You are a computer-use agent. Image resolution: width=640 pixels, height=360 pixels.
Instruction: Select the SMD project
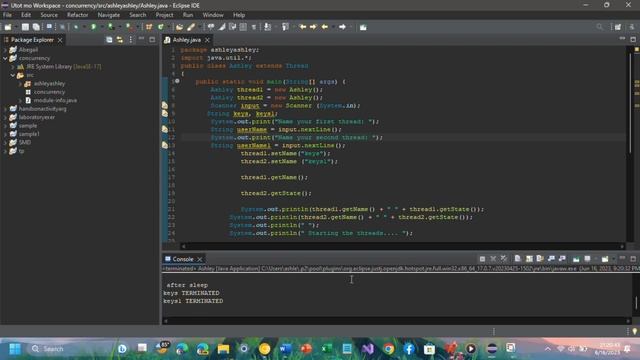24,142
